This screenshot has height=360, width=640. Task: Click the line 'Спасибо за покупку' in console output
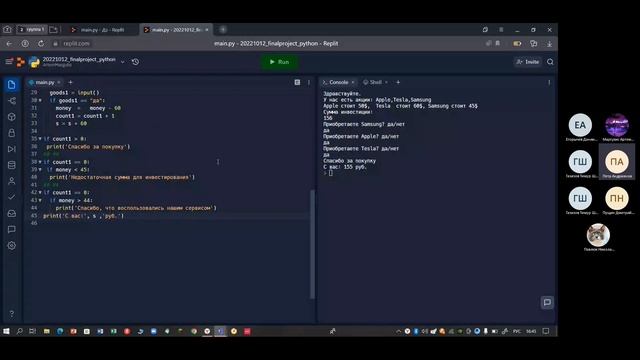point(349,161)
